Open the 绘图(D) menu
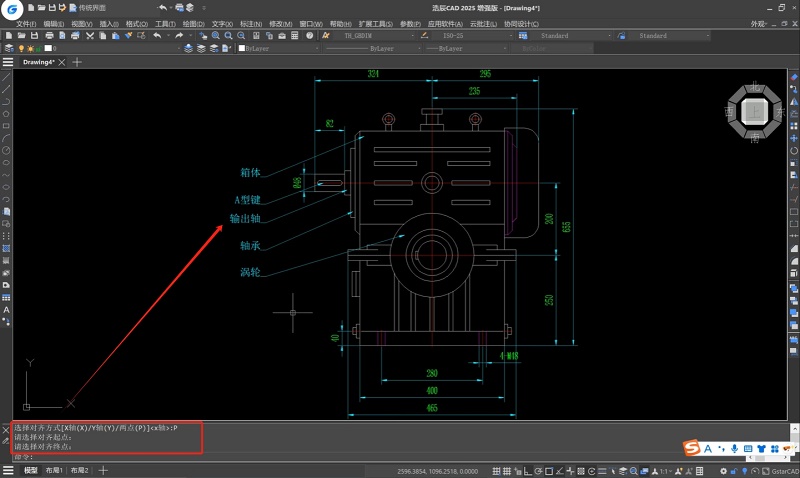Image resolution: width=800 pixels, height=478 pixels. pos(193,23)
